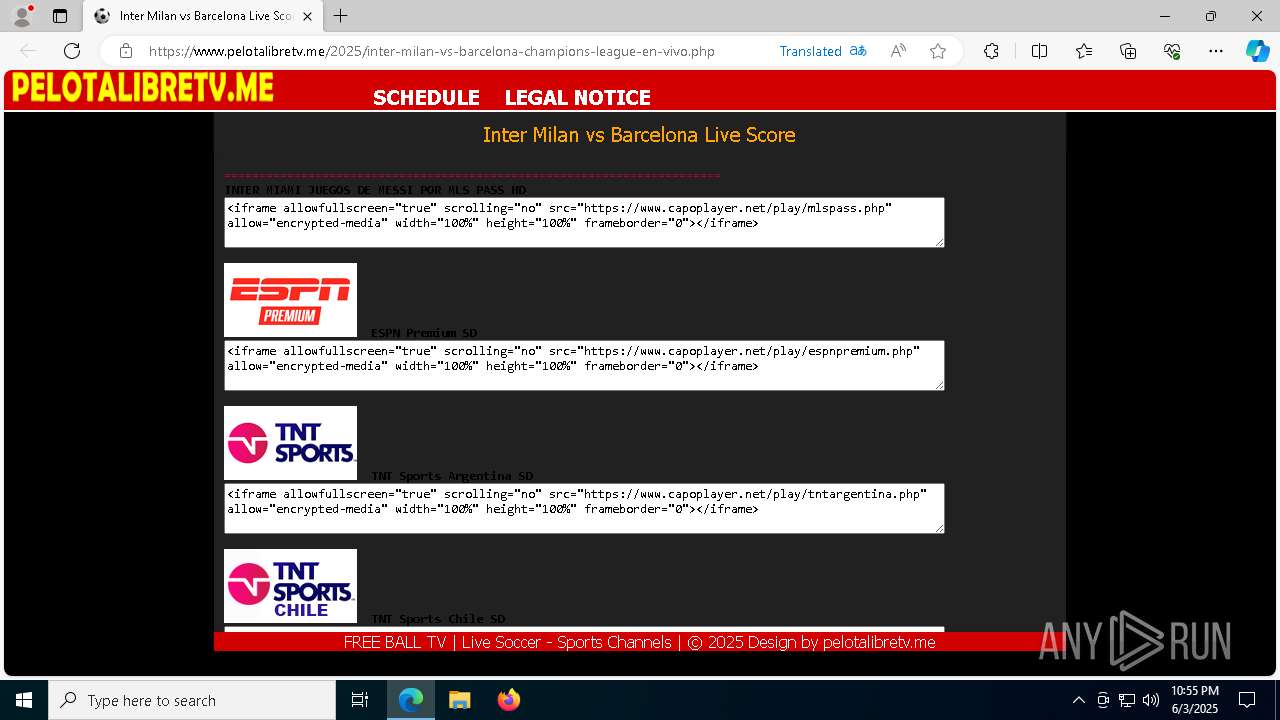Click the mlspass iframe code box
This screenshot has width=1280, height=720.
click(584, 222)
